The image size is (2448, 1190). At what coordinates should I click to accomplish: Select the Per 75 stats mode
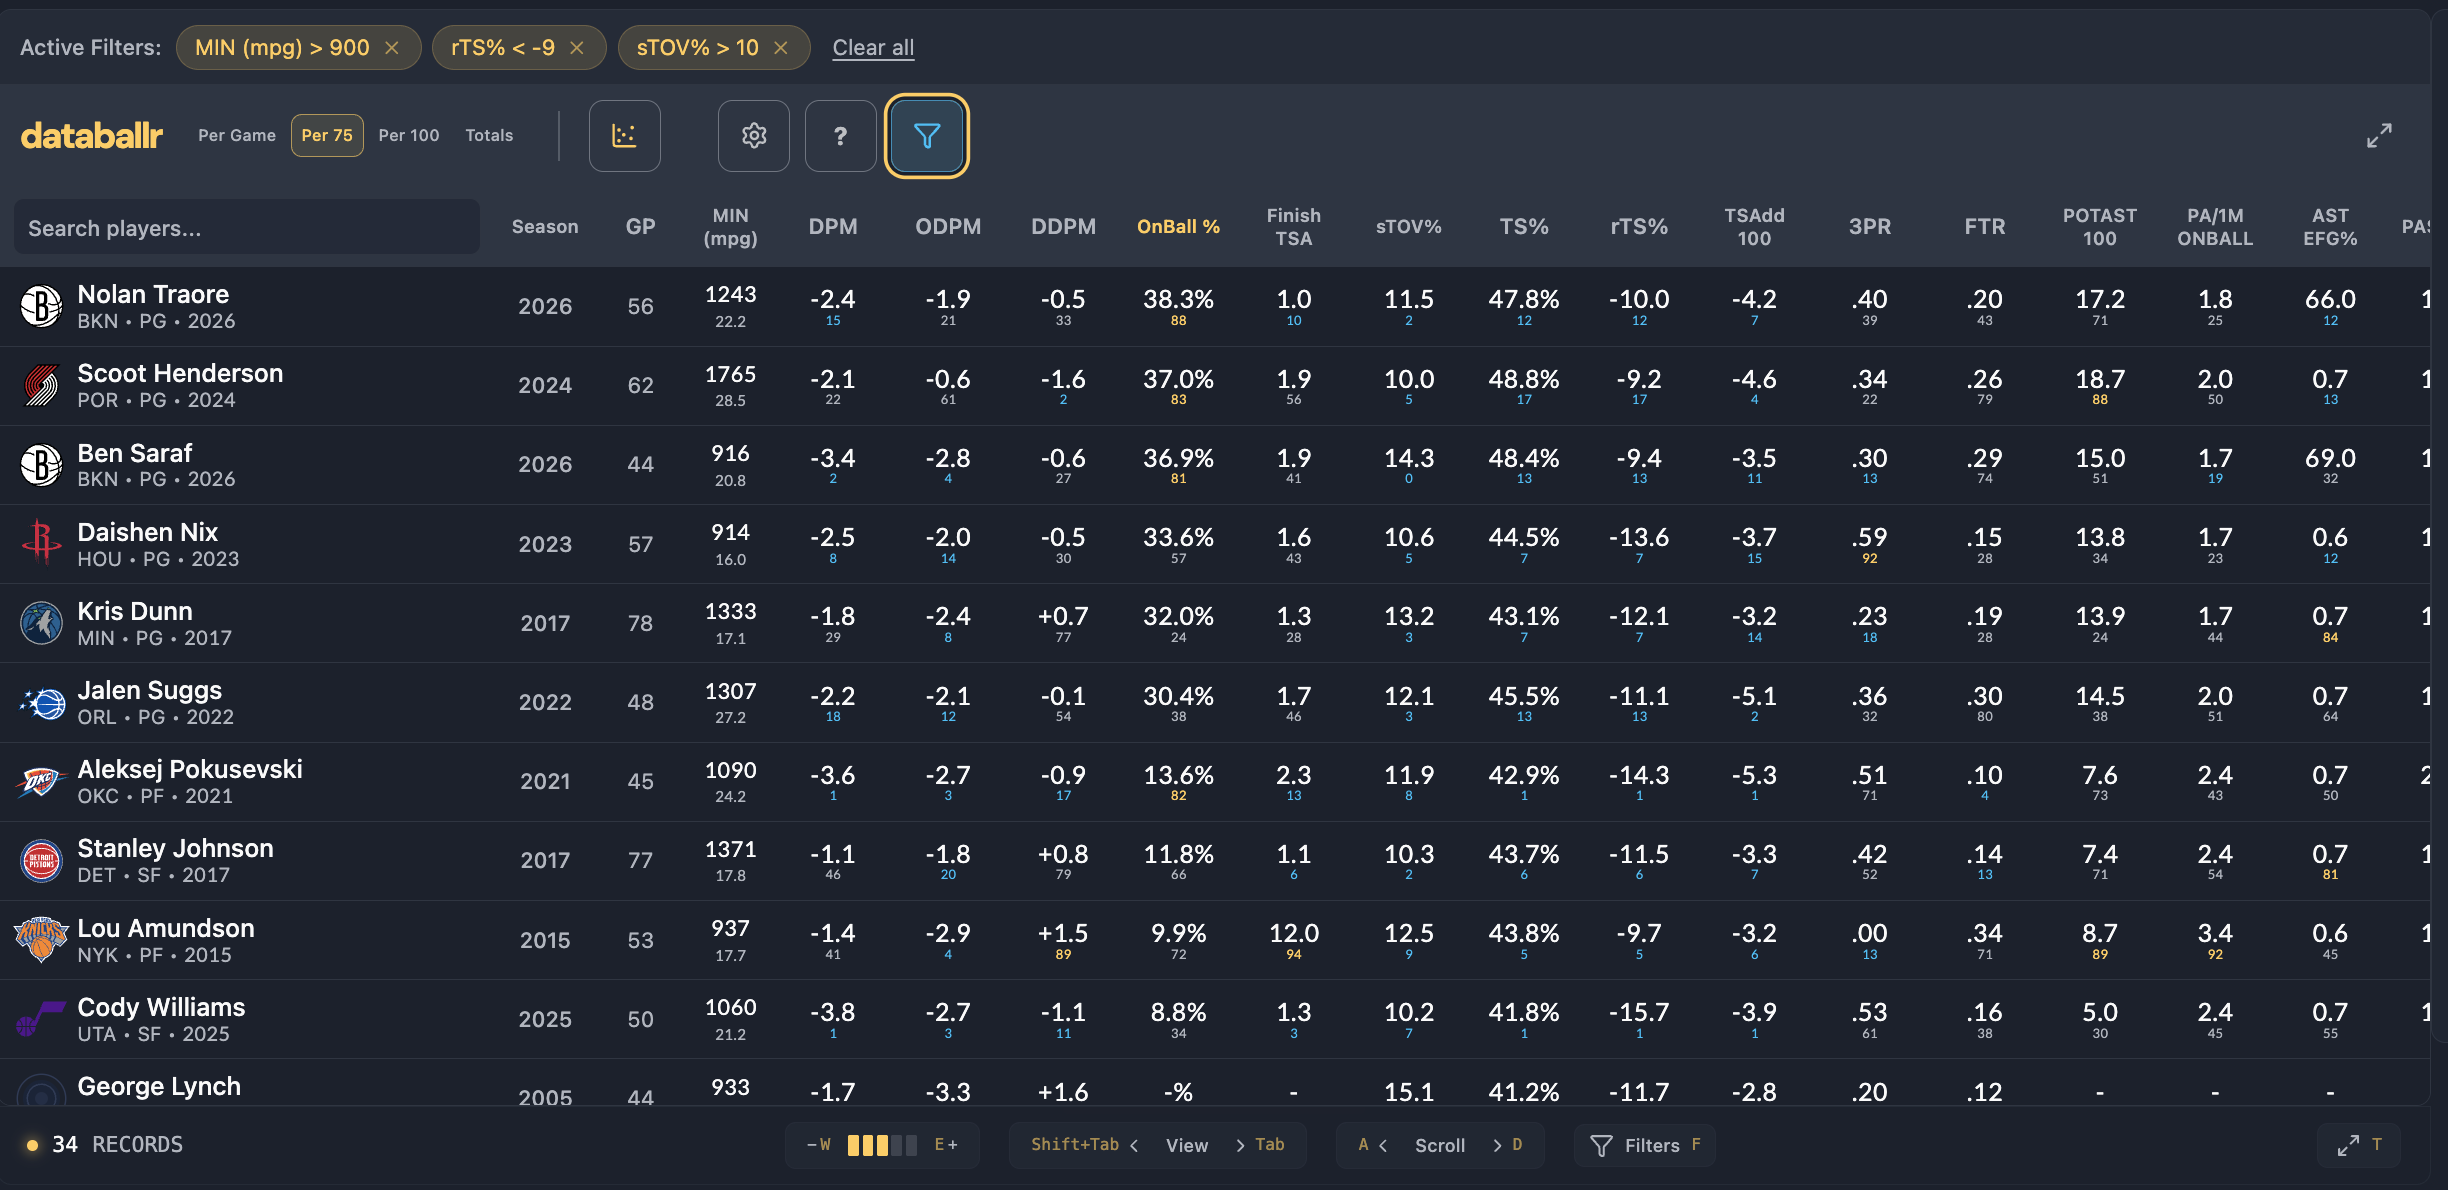pos(327,135)
